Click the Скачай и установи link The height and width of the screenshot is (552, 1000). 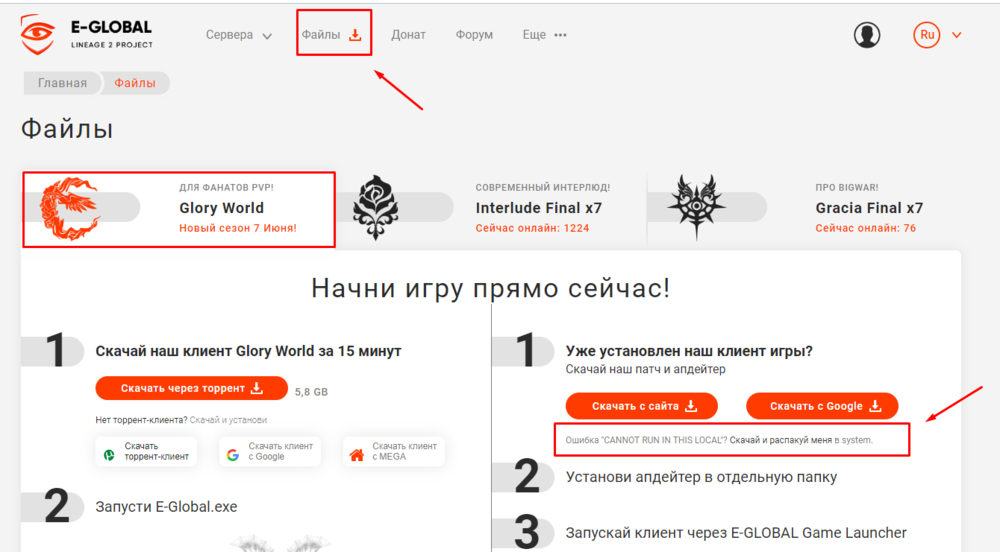point(228,420)
